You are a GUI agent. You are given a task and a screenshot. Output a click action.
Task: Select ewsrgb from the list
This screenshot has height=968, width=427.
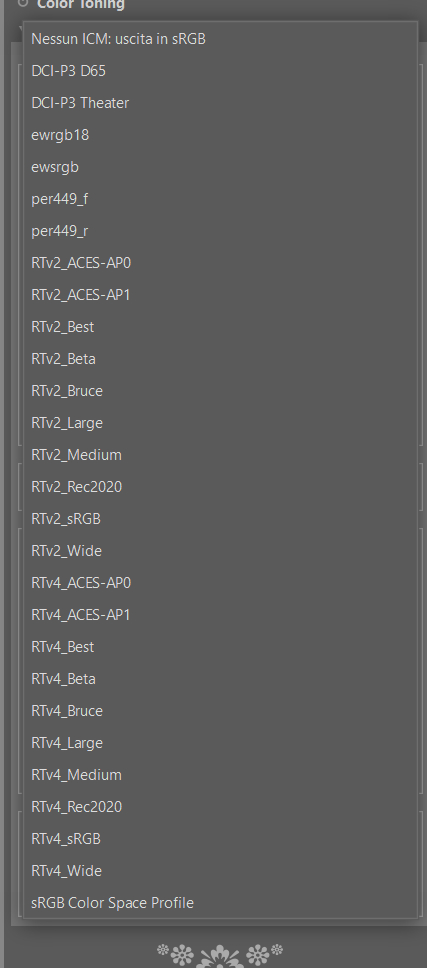[220, 167]
